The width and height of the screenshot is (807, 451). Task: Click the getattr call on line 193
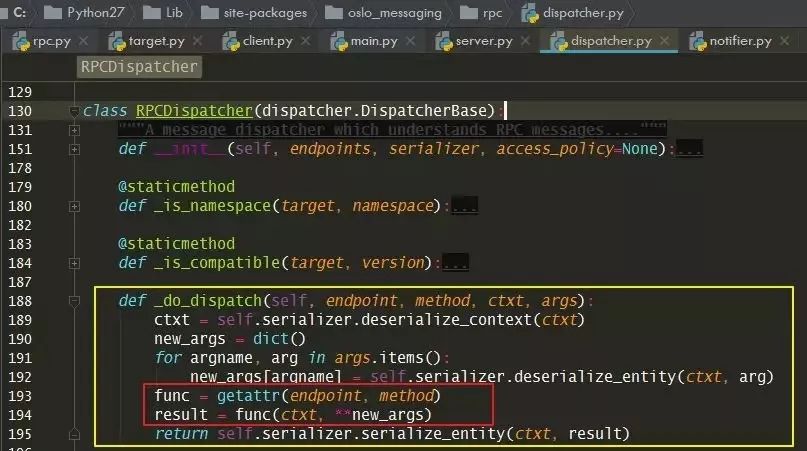(x=249, y=396)
